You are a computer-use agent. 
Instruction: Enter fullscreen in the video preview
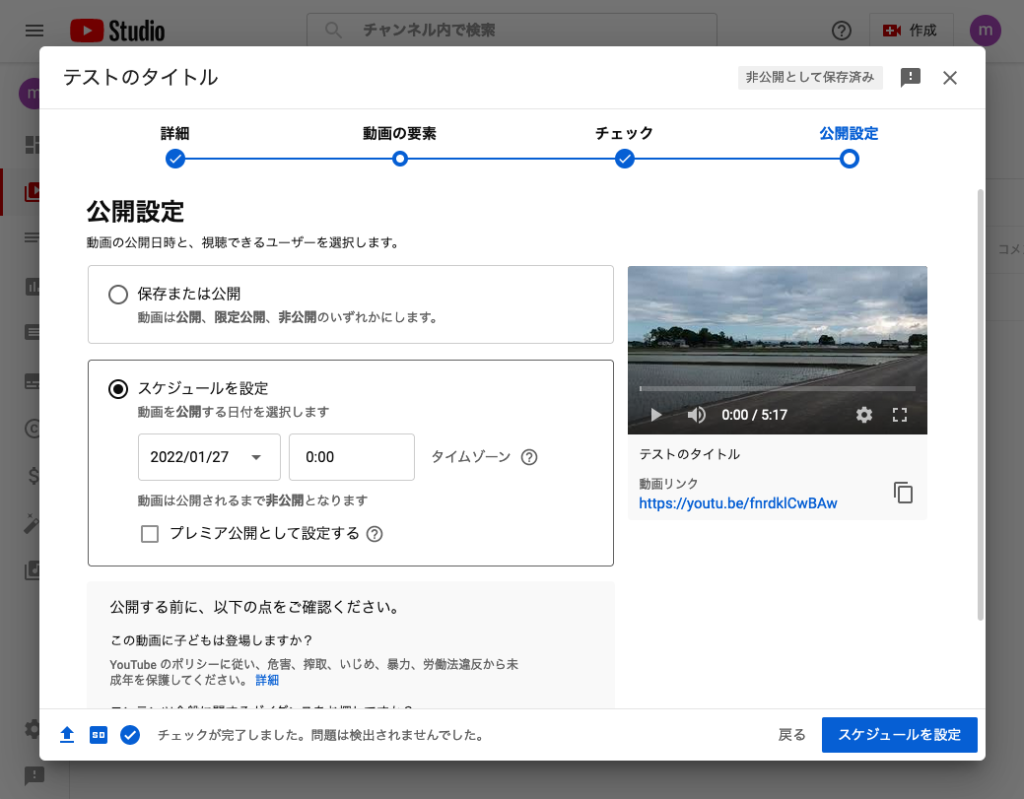[899, 414]
